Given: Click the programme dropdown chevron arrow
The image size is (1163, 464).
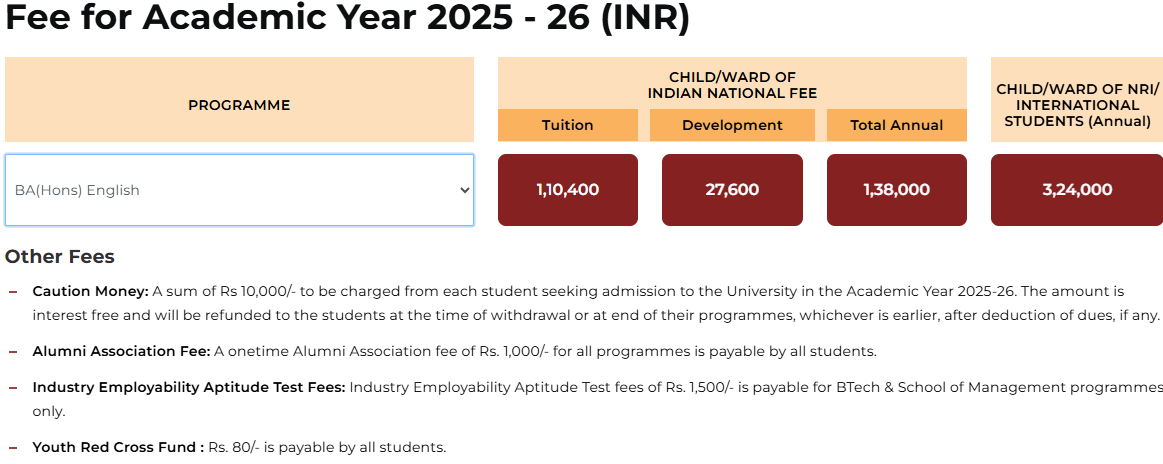Looking at the screenshot, I should [464, 190].
